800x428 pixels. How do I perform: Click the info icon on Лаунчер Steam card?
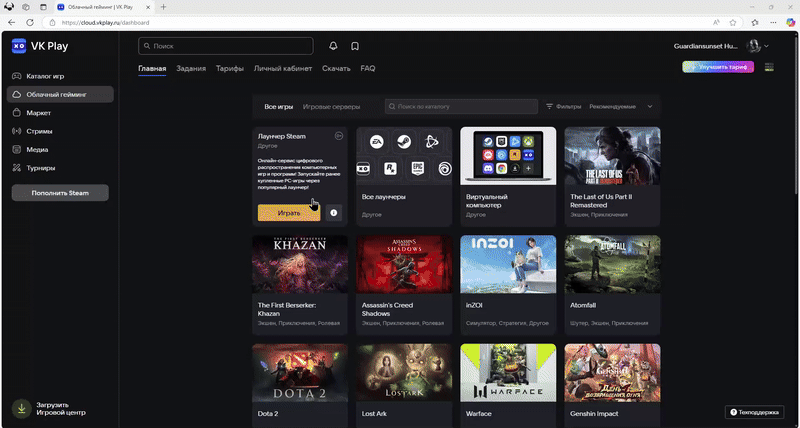click(x=334, y=213)
